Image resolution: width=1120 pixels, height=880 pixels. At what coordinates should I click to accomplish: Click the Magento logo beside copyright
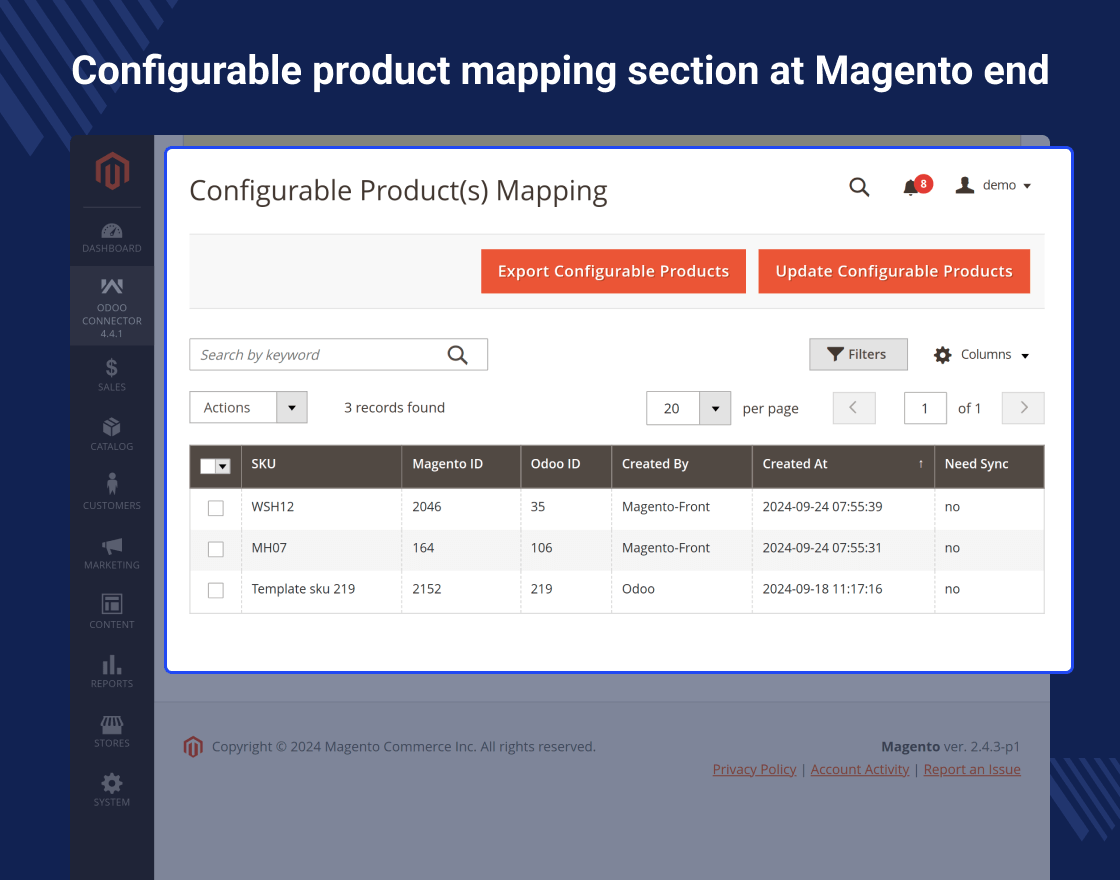pos(193,747)
